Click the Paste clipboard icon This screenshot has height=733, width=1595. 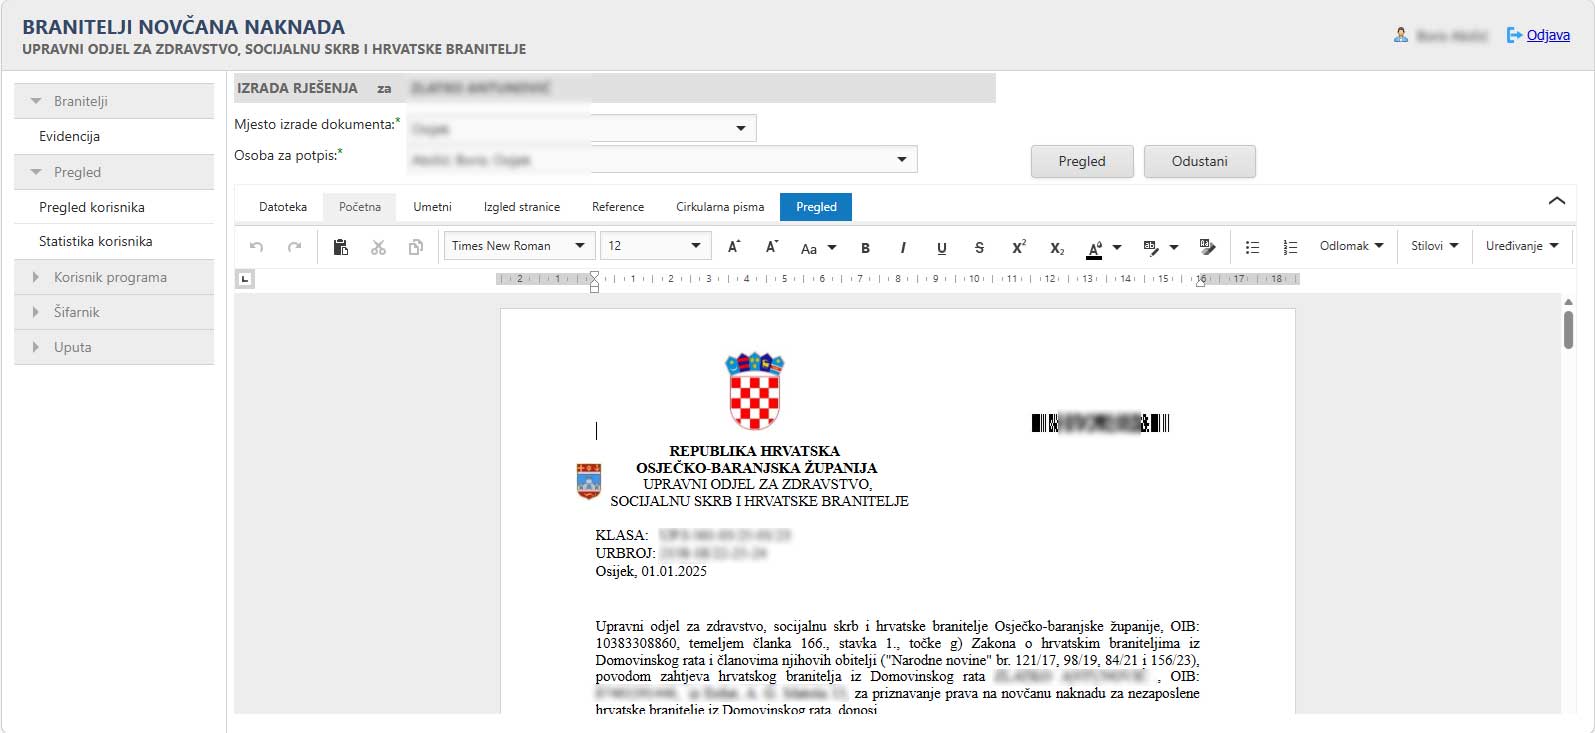pyautogui.click(x=340, y=247)
